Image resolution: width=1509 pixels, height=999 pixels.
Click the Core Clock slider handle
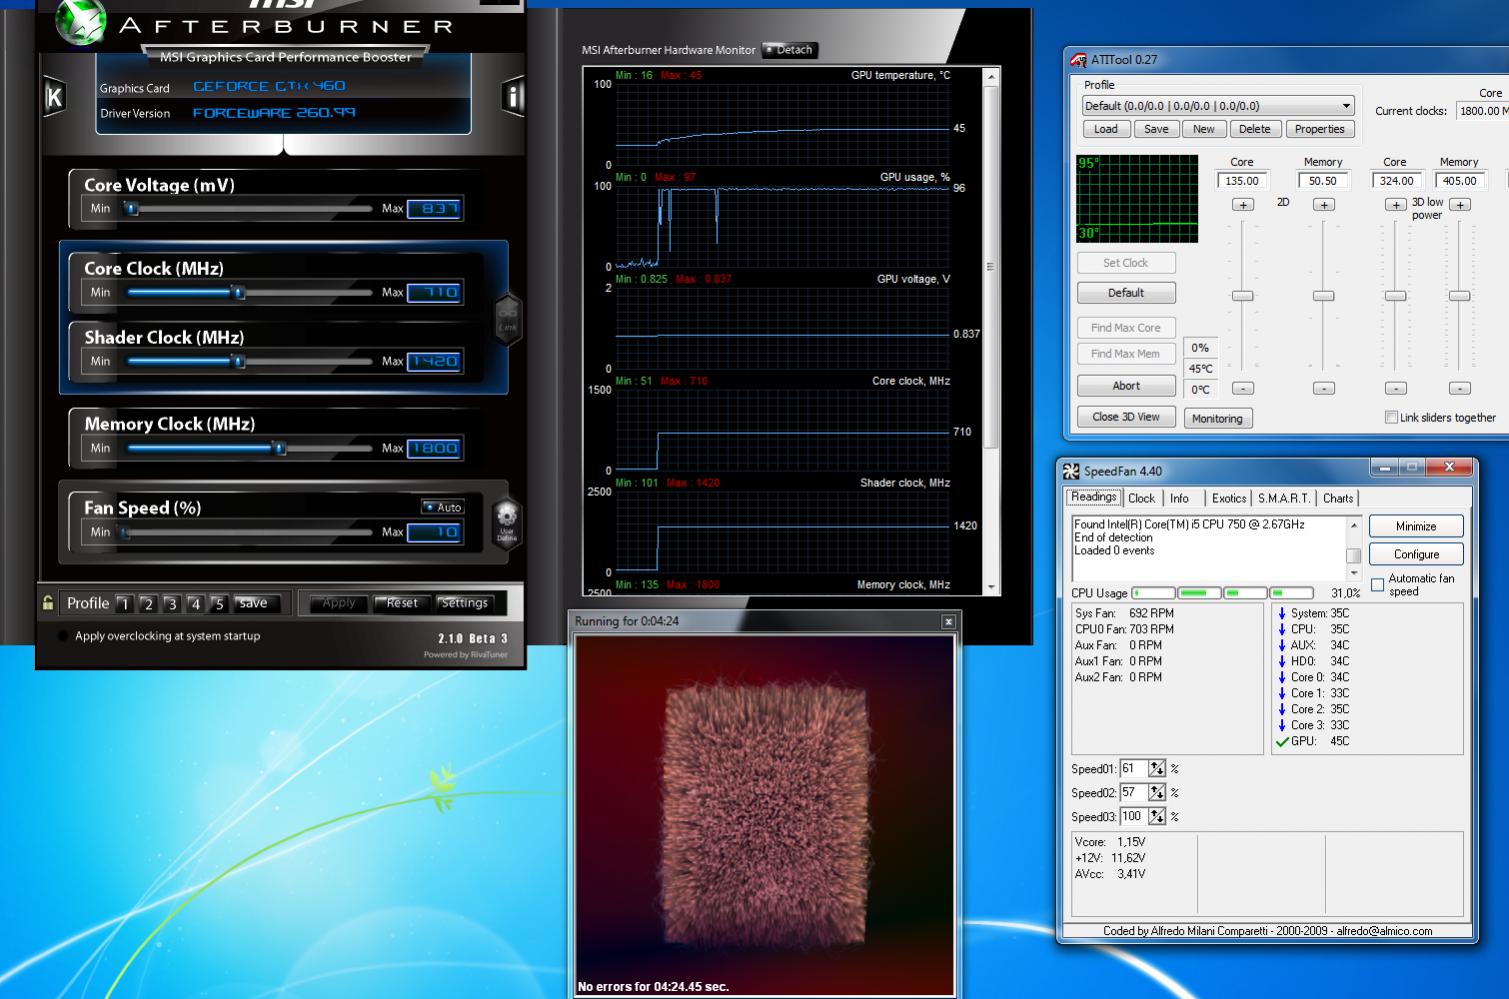click(238, 293)
